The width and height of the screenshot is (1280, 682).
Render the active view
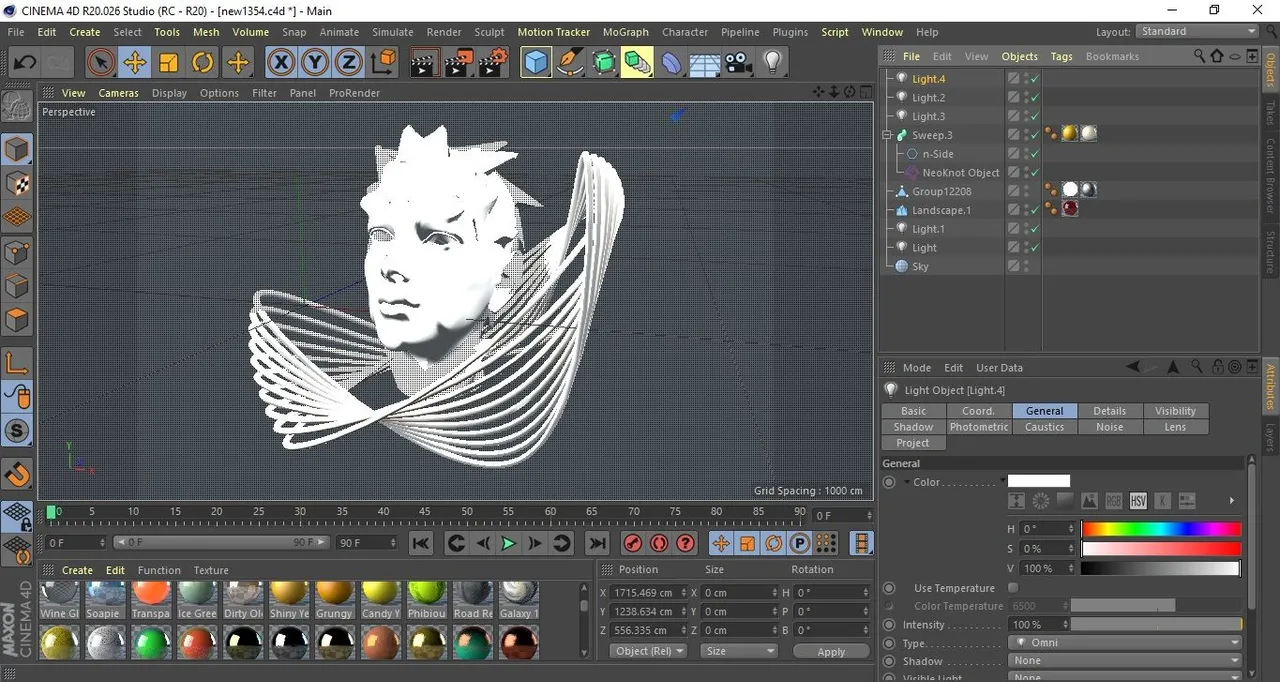pos(424,63)
